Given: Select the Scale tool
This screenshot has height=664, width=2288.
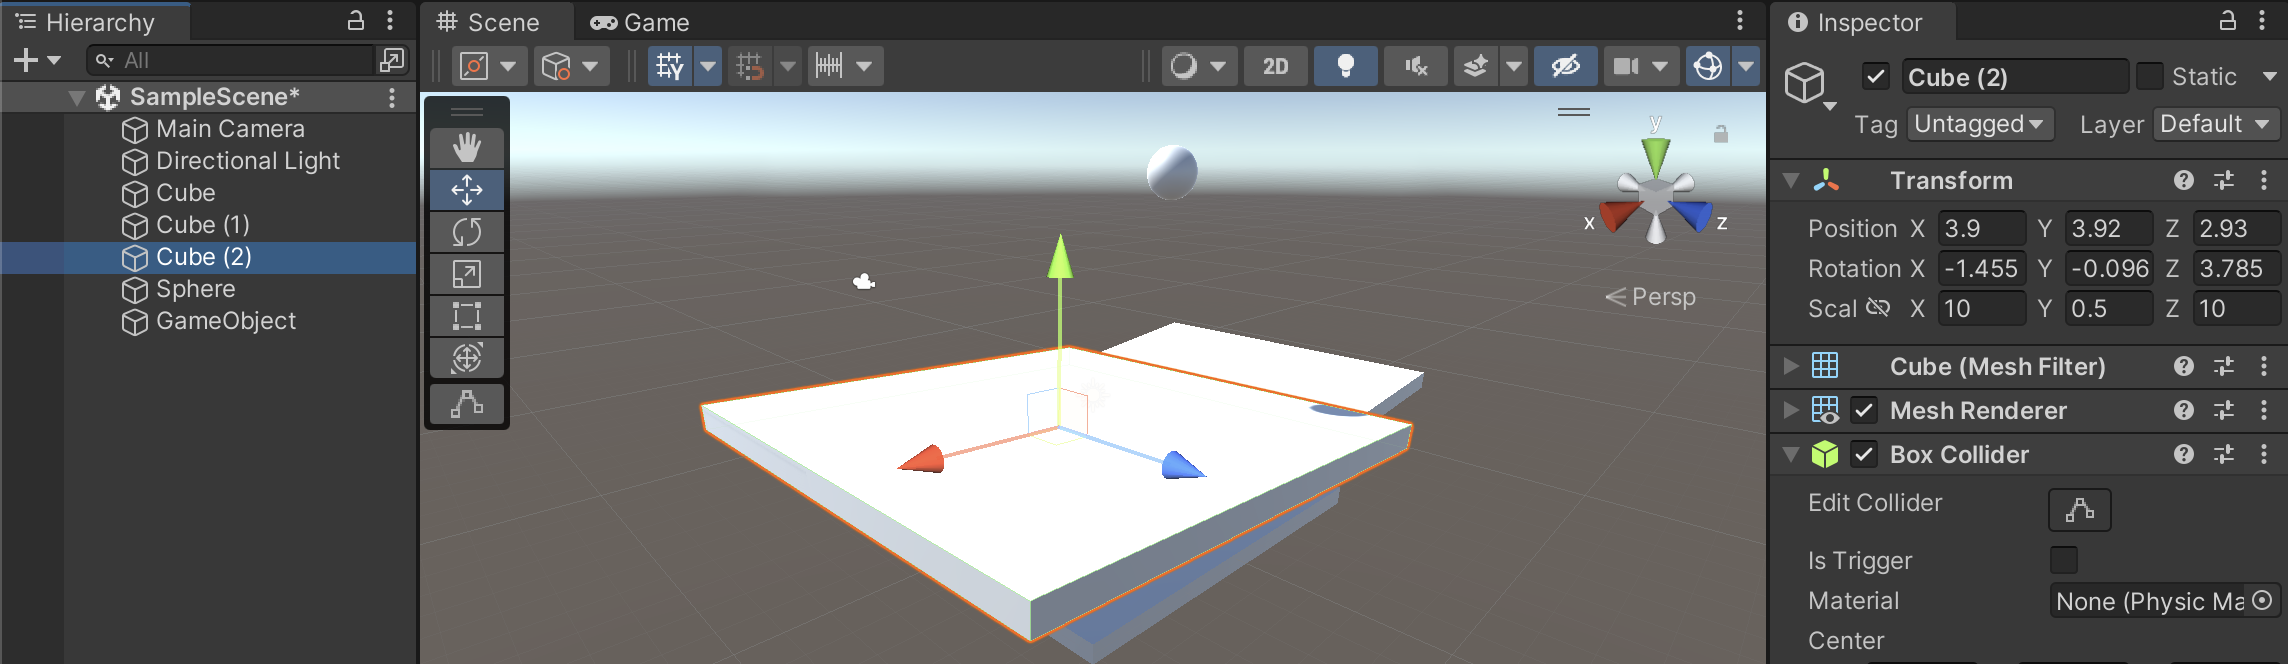Looking at the screenshot, I should click(x=466, y=274).
